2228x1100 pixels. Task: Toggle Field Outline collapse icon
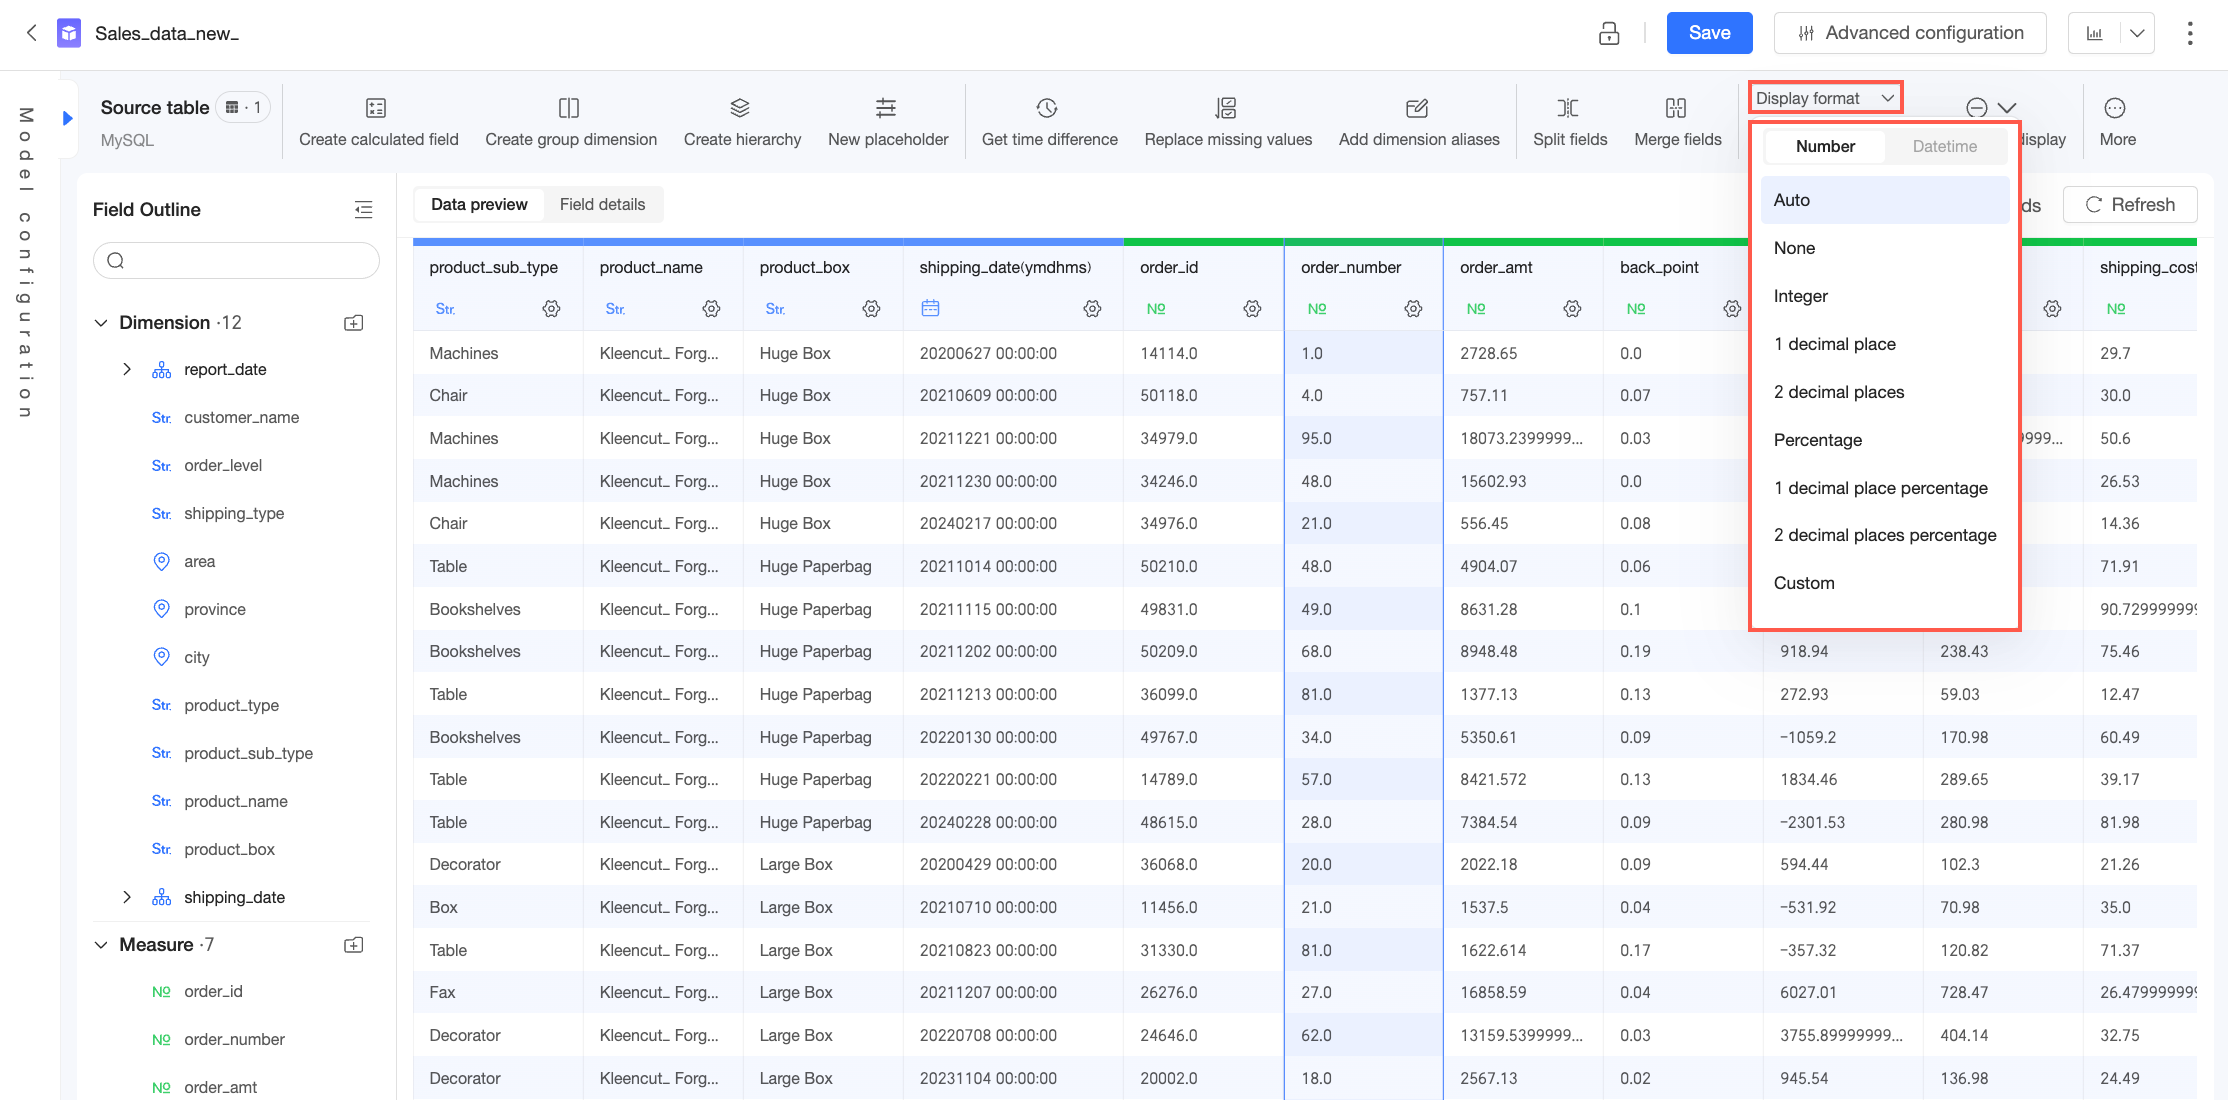(364, 209)
